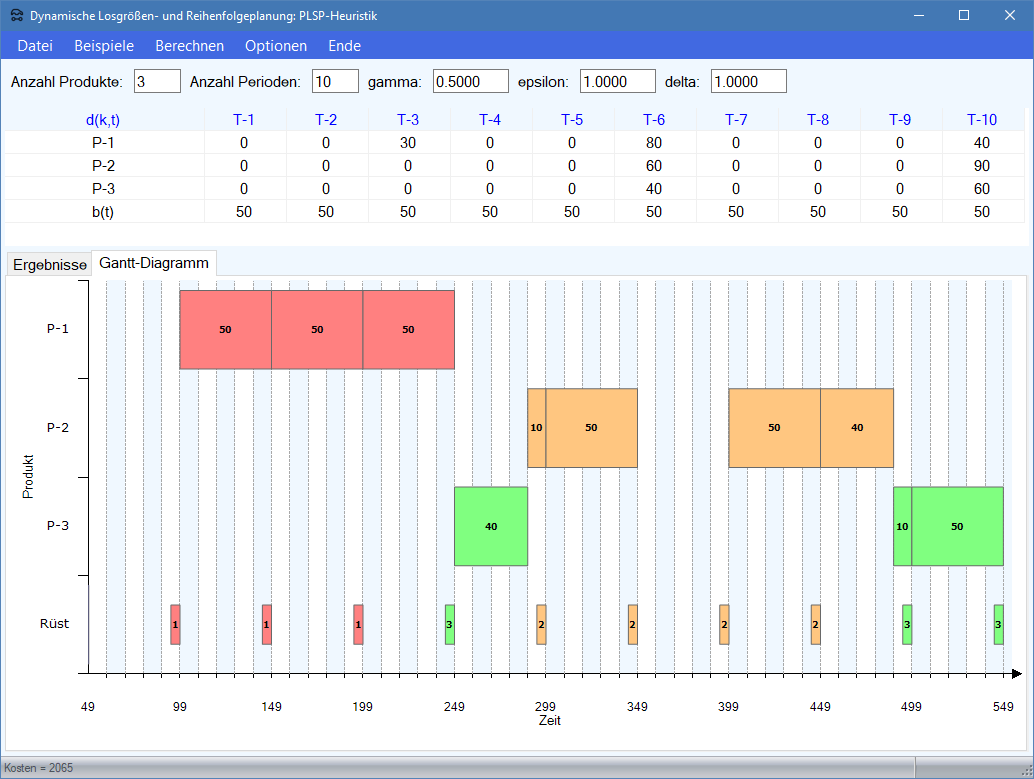Click the P-2 demand cell showing 90
This screenshot has height=779, width=1034.
[981, 166]
